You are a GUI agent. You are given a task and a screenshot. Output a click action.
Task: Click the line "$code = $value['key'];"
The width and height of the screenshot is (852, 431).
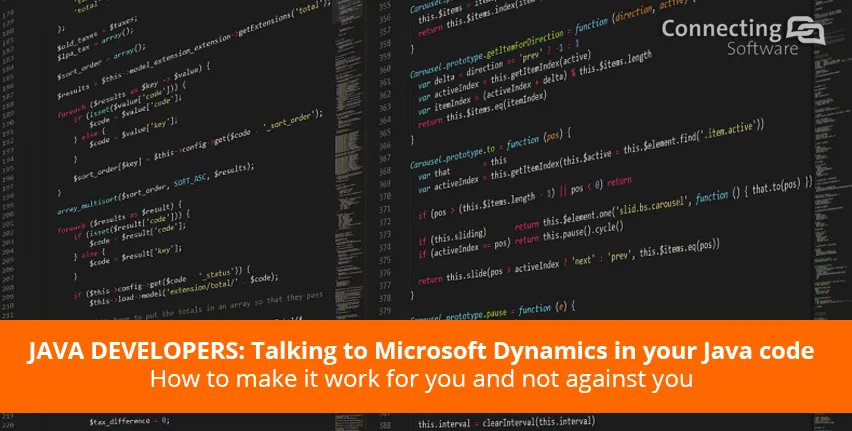pos(133,133)
